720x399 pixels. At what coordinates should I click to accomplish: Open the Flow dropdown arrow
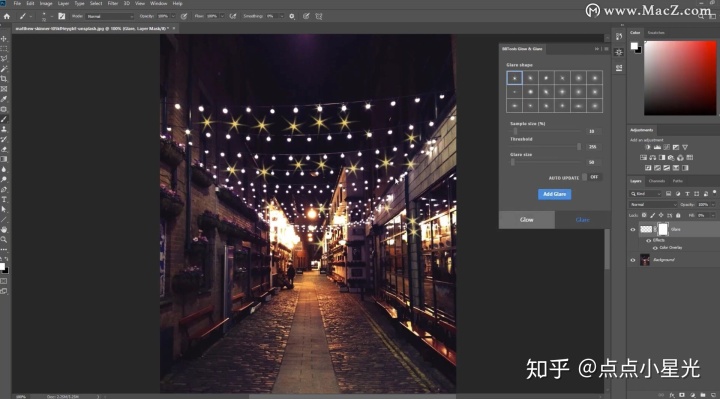[x=222, y=16]
